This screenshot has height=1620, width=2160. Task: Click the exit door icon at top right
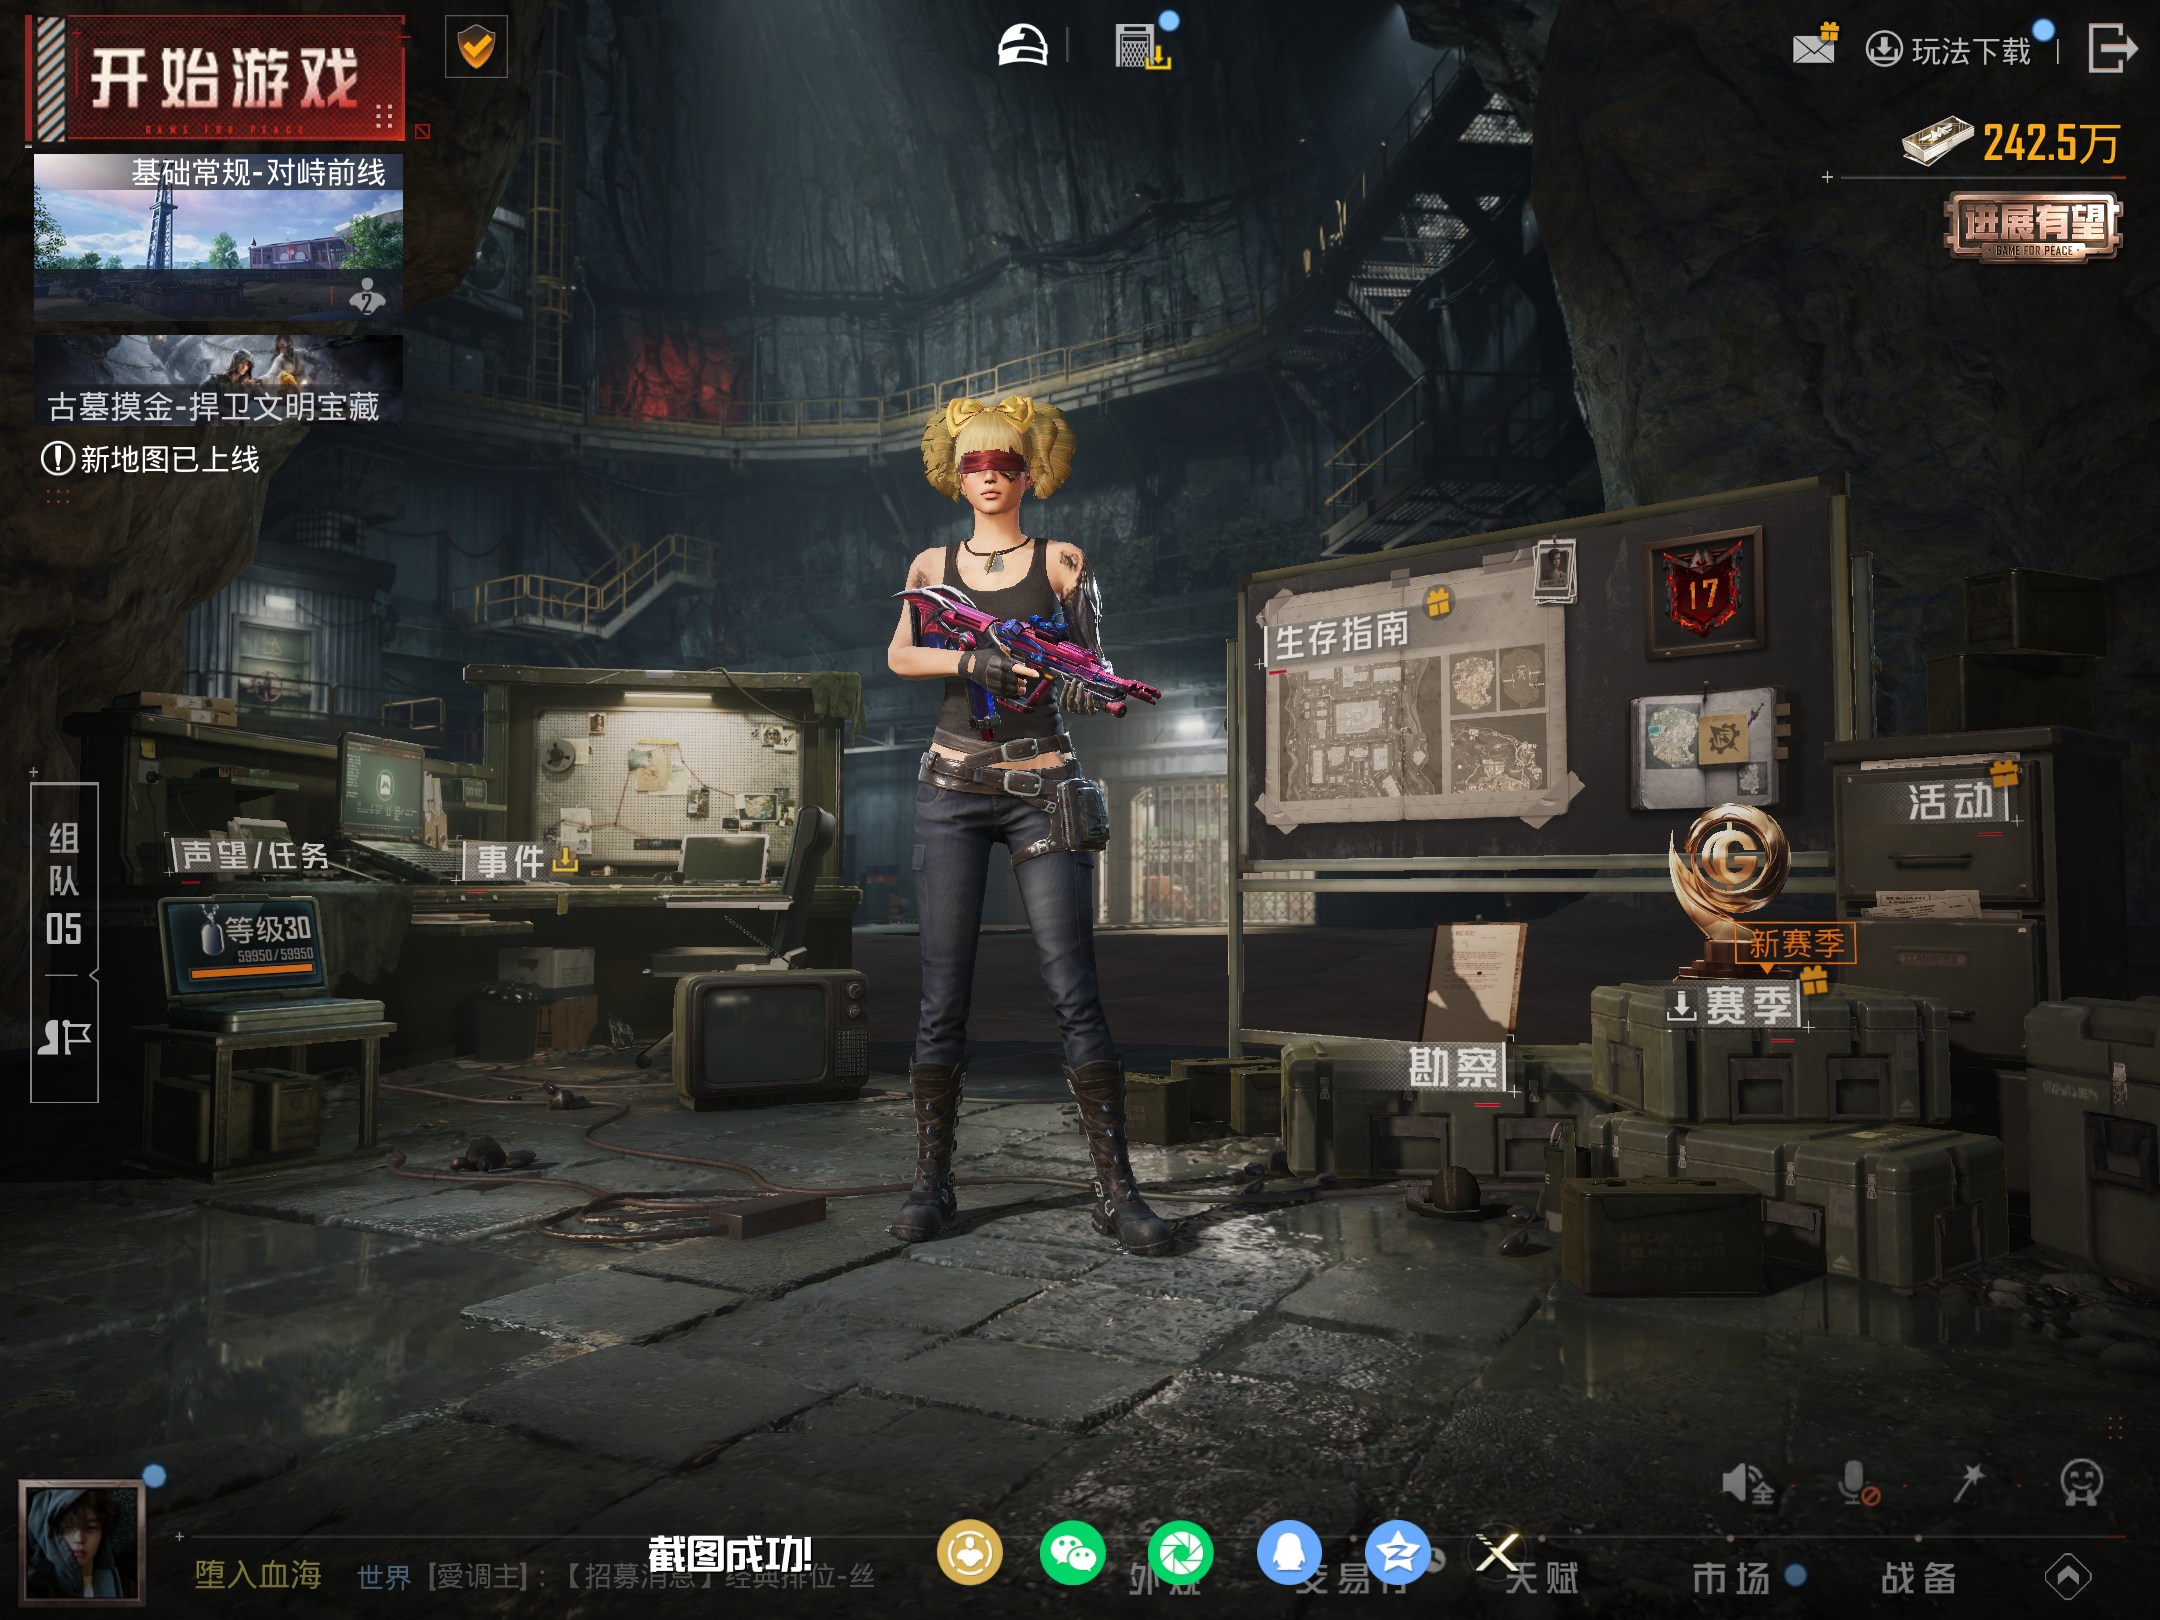[x=2112, y=48]
